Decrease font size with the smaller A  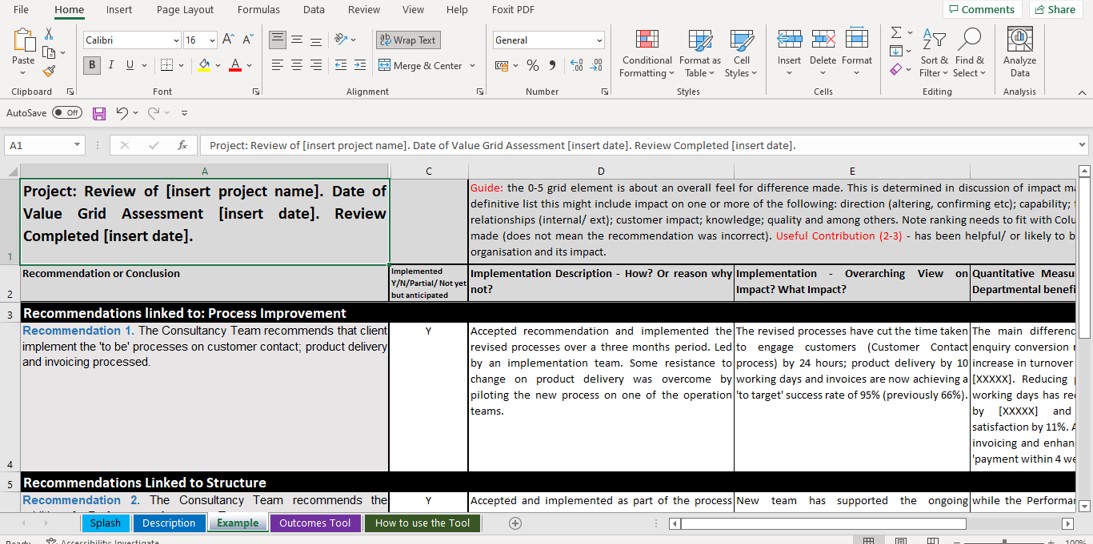coord(249,40)
